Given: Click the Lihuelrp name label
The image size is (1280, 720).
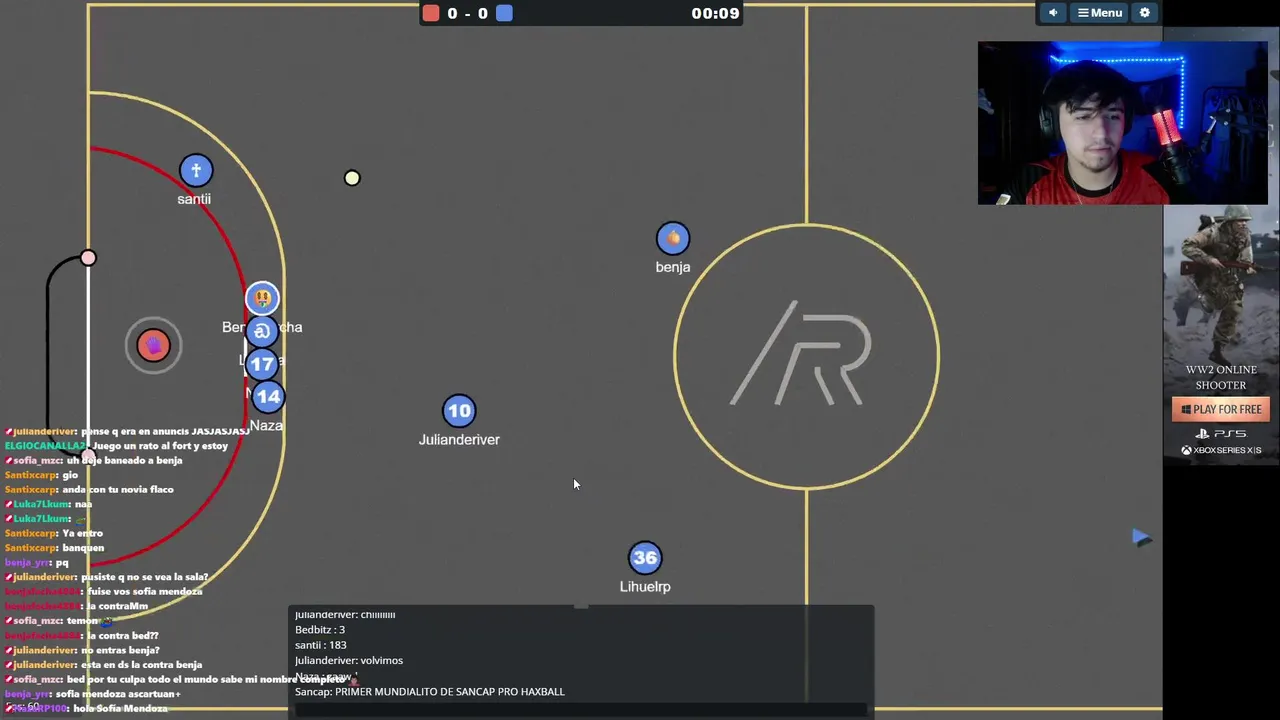Looking at the screenshot, I should (645, 586).
